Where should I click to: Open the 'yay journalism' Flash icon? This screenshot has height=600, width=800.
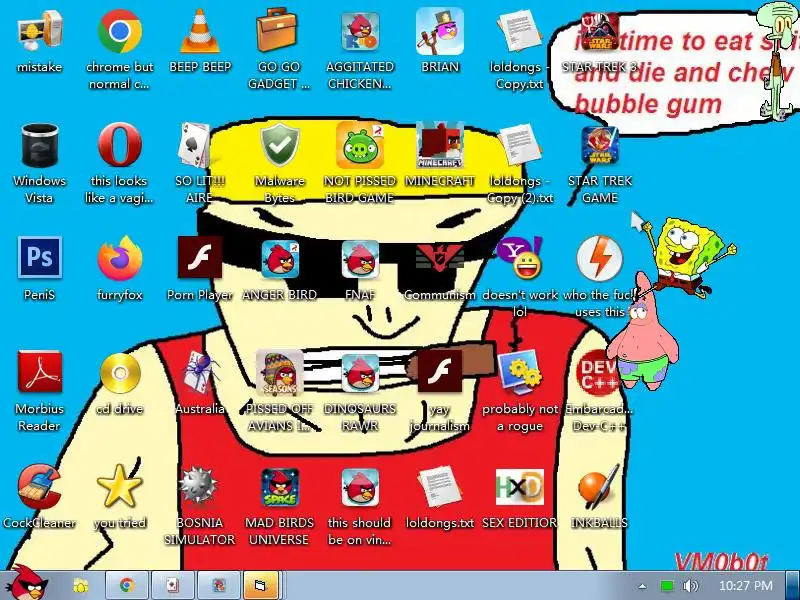click(x=440, y=371)
